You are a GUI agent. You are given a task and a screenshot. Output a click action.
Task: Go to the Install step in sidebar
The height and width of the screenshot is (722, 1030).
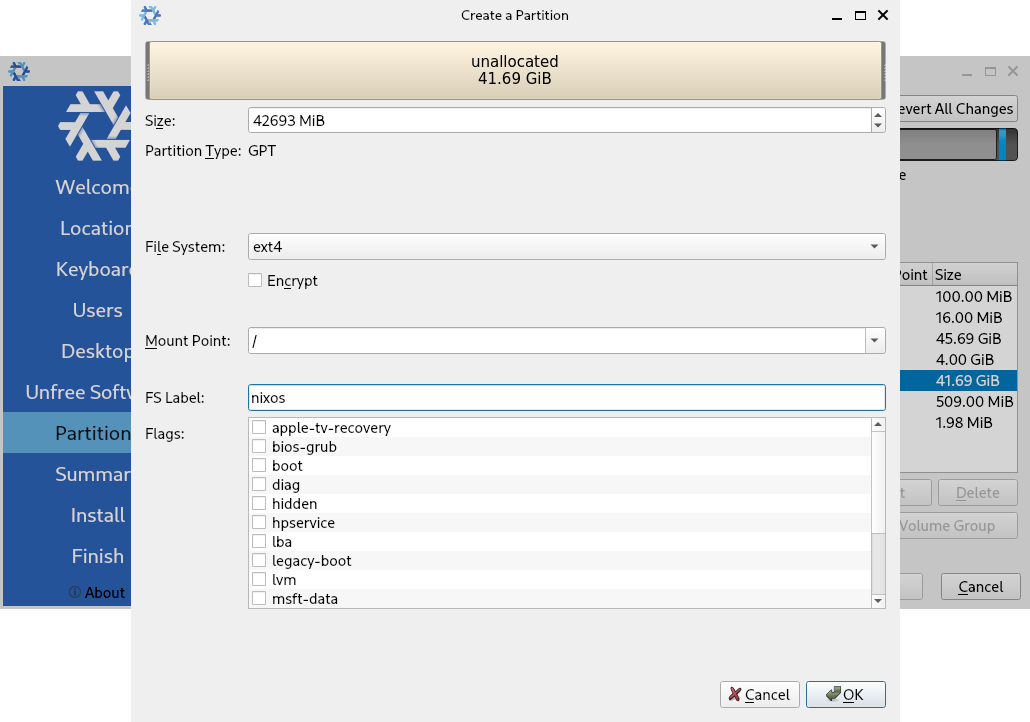tap(97, 515)
